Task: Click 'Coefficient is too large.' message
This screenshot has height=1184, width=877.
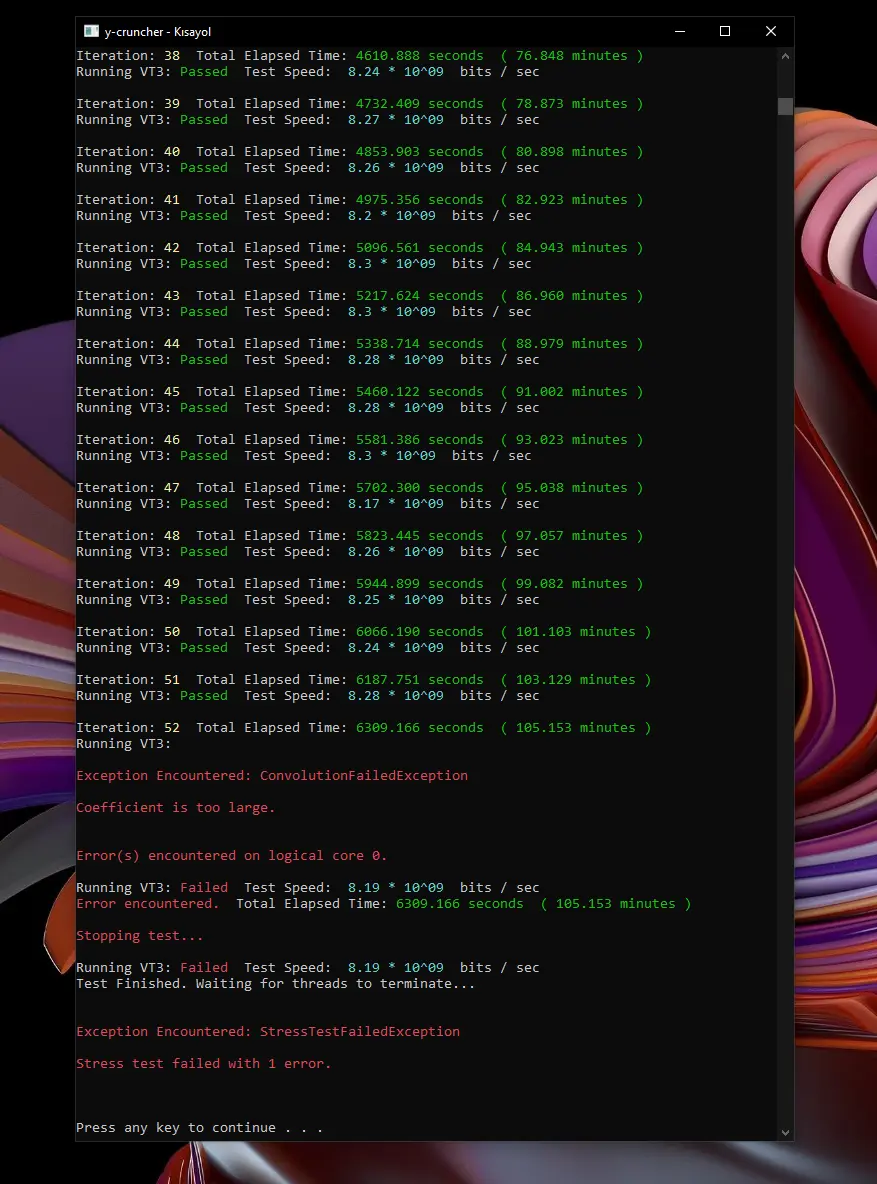Action: pos(175,808)
